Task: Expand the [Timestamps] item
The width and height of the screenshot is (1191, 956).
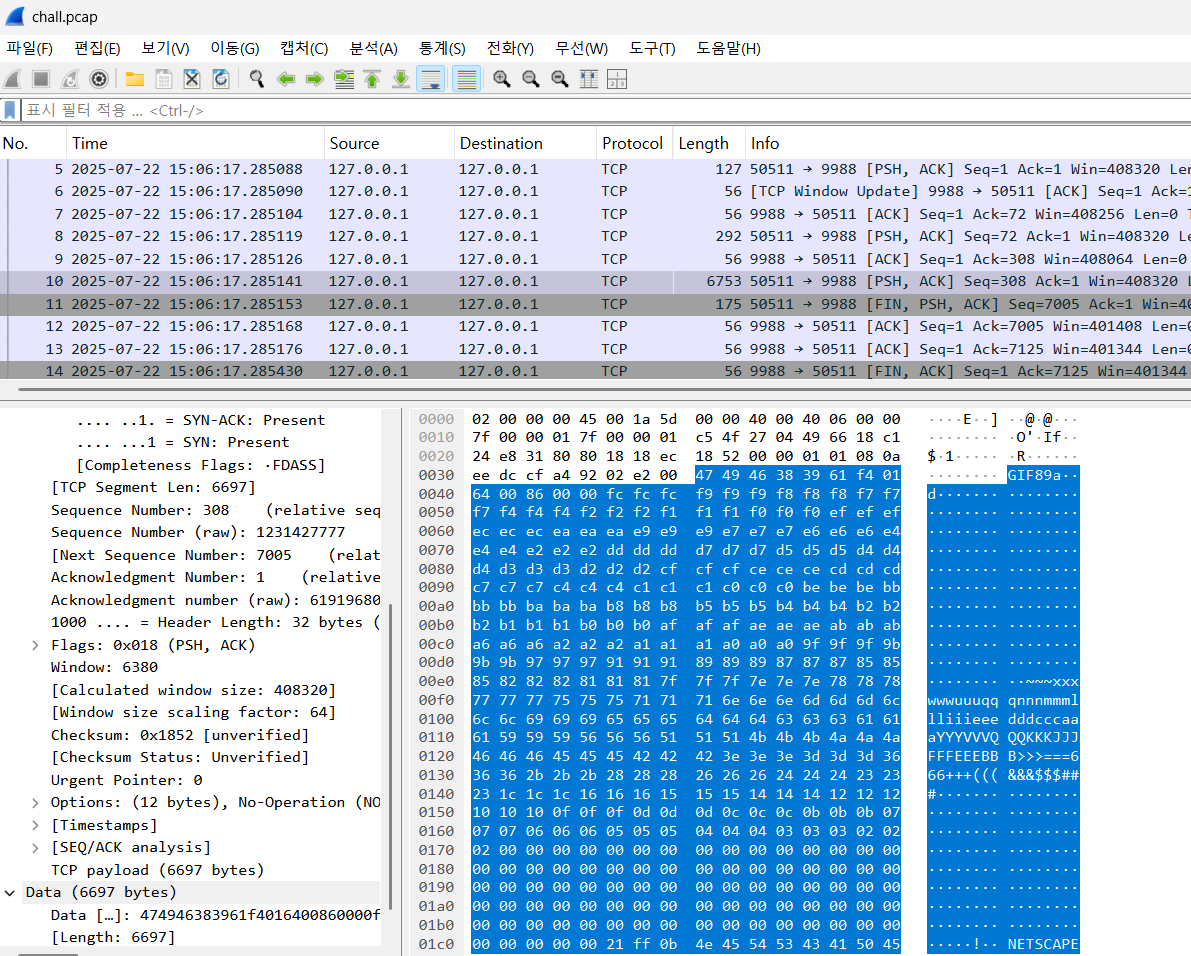Action: [x=35, y=825]
